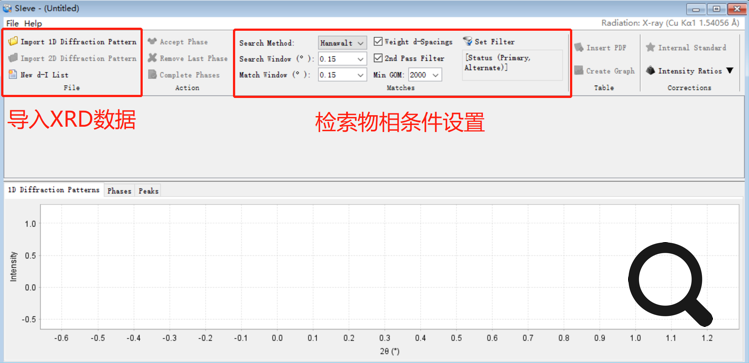The width and height of the screenshot is (749, 363).
Task: Click the New d-I List icon
Action: (13, 75)
